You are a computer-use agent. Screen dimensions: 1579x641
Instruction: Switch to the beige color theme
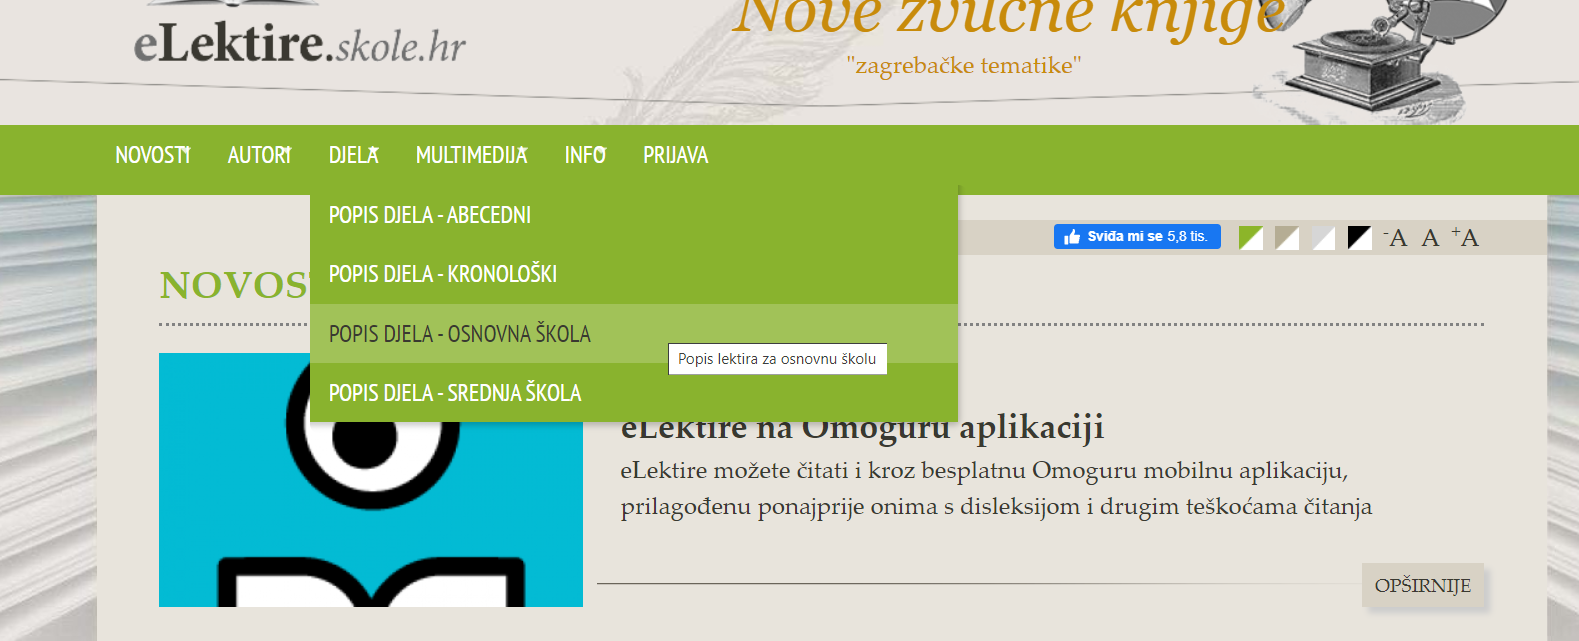tap(1287, 238)
